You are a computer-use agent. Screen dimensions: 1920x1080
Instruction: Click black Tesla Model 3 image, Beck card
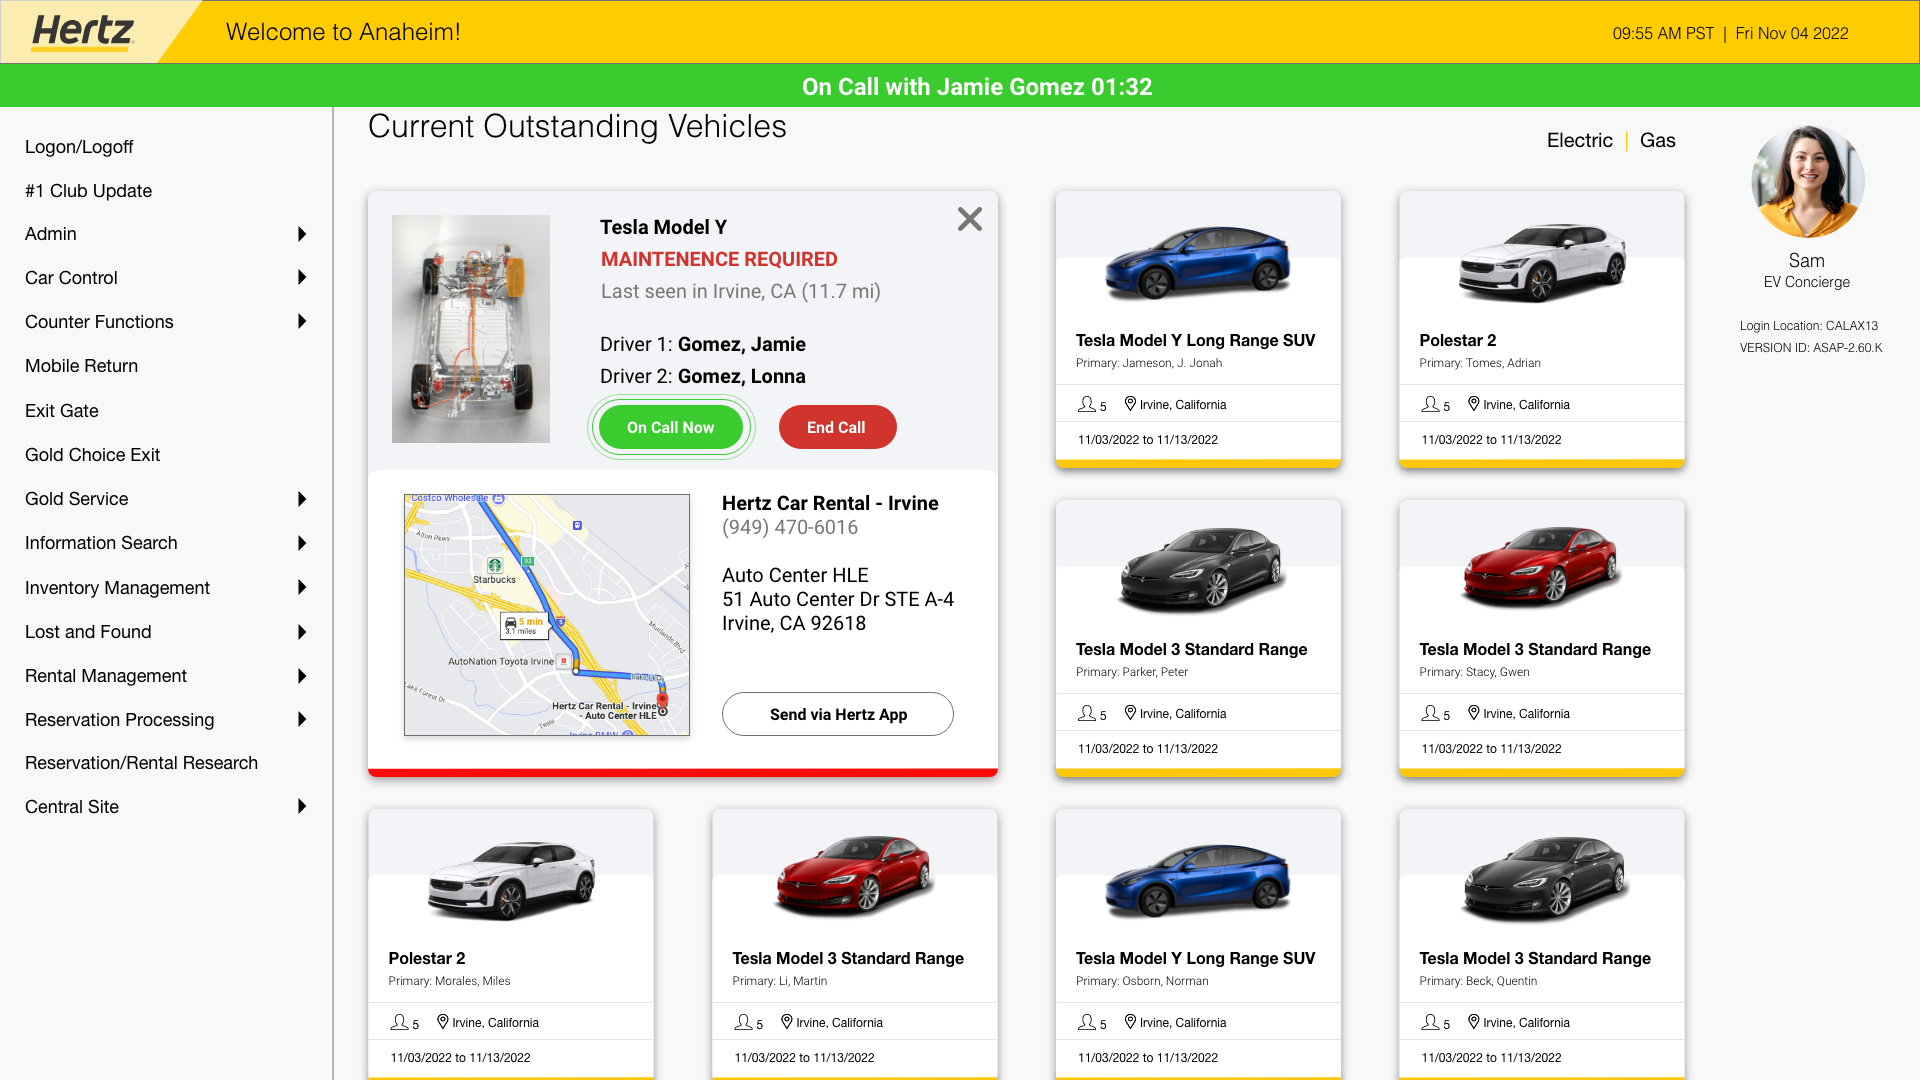pos(1545,878)
